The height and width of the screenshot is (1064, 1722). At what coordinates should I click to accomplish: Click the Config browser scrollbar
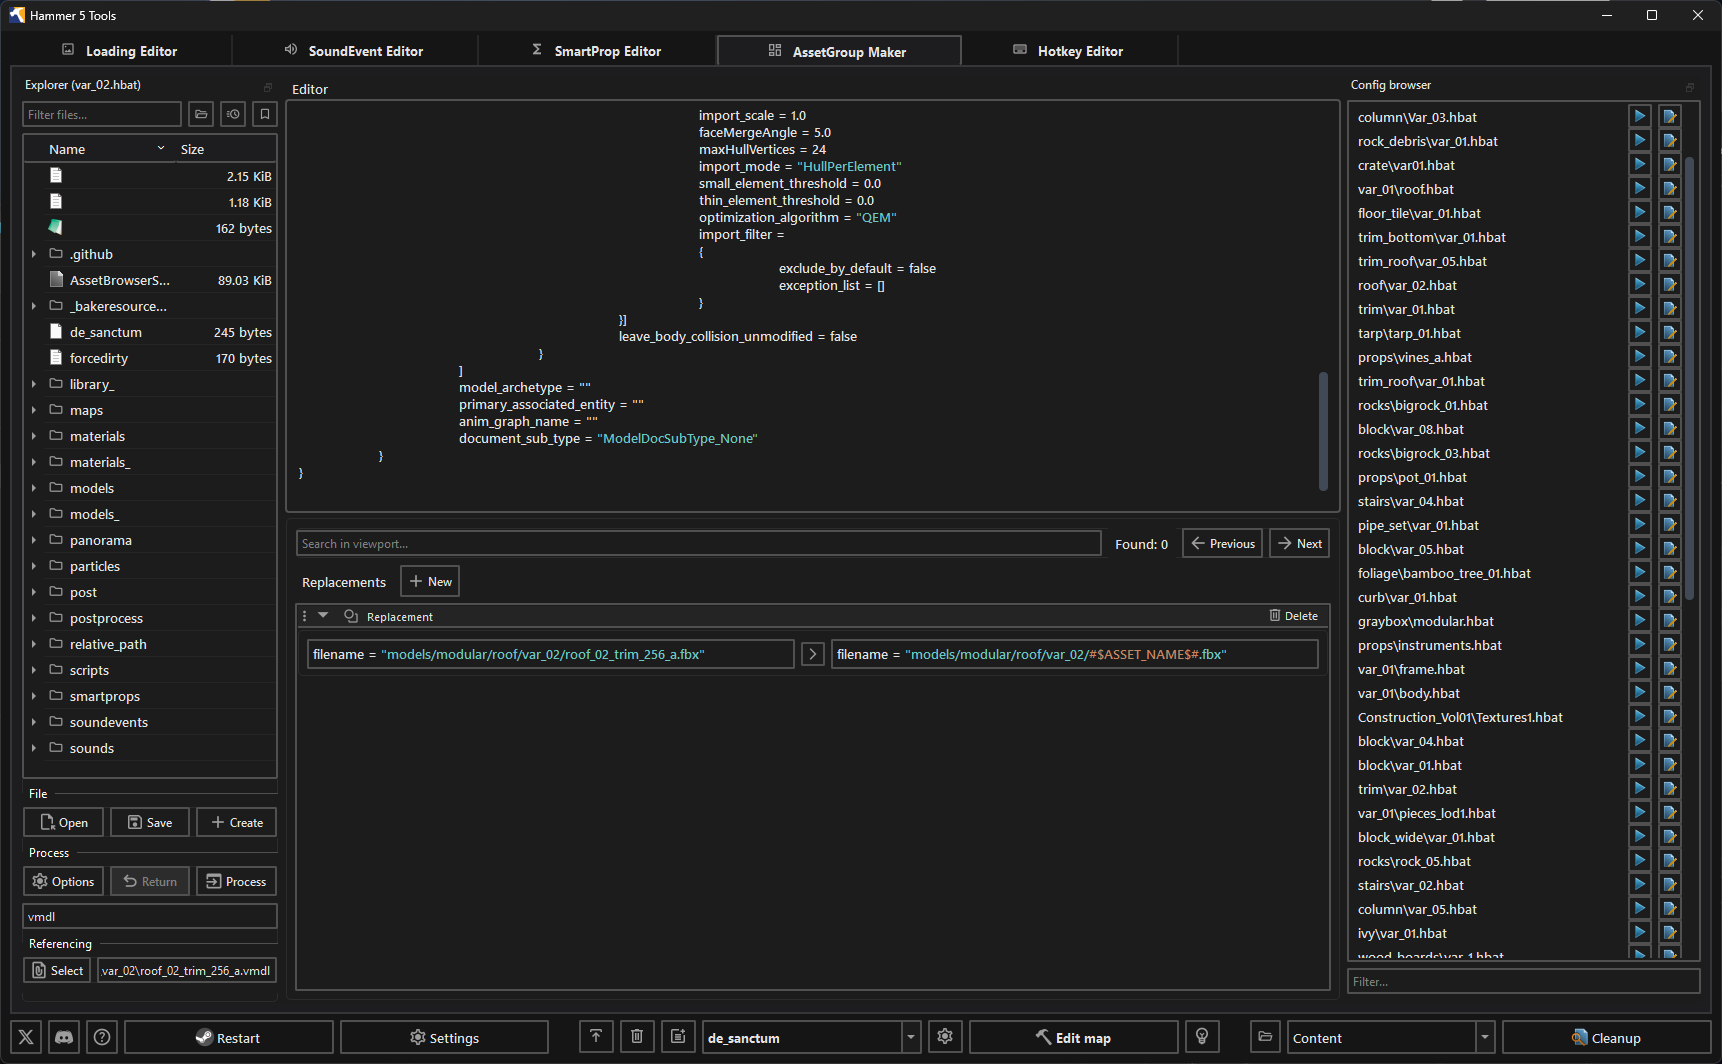tap(1689, 380)
